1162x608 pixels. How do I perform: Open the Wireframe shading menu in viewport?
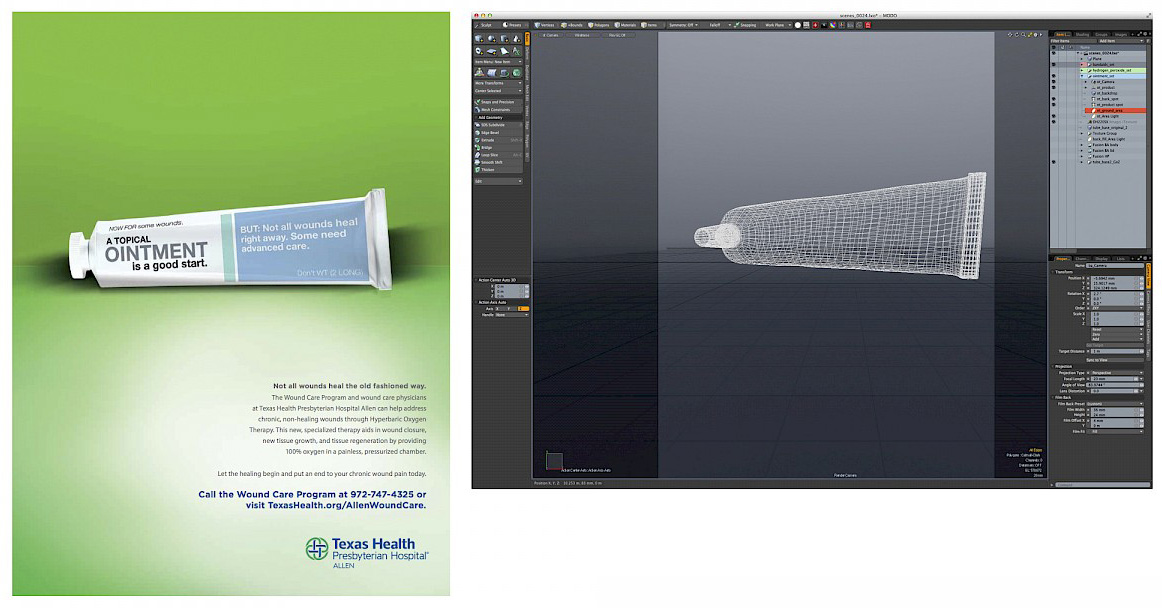click(582, 35)
